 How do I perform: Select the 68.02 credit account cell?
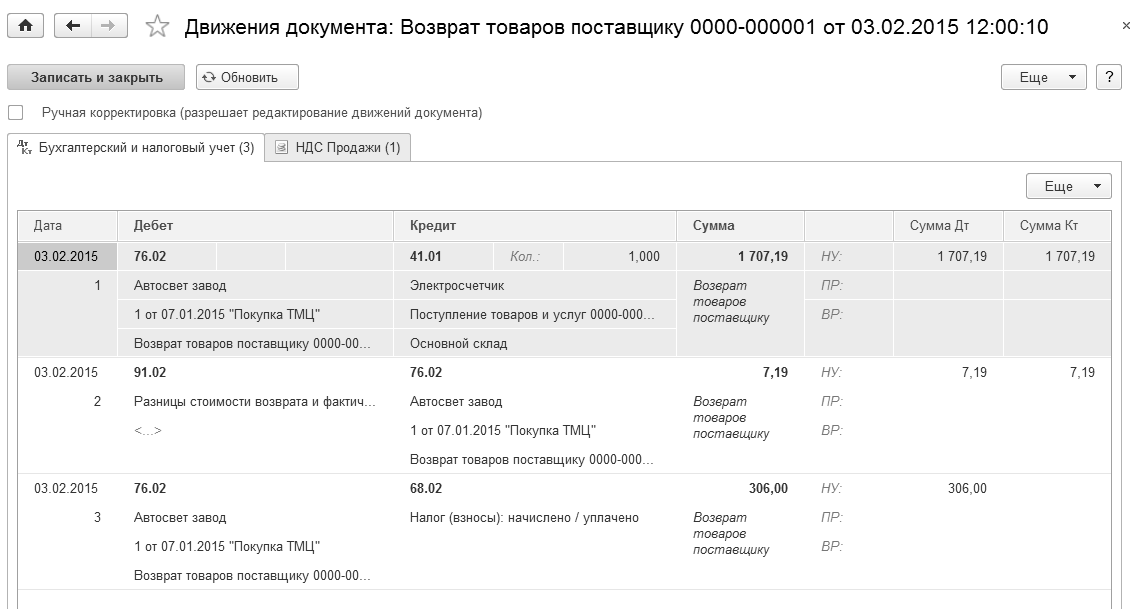coord(426,489)
